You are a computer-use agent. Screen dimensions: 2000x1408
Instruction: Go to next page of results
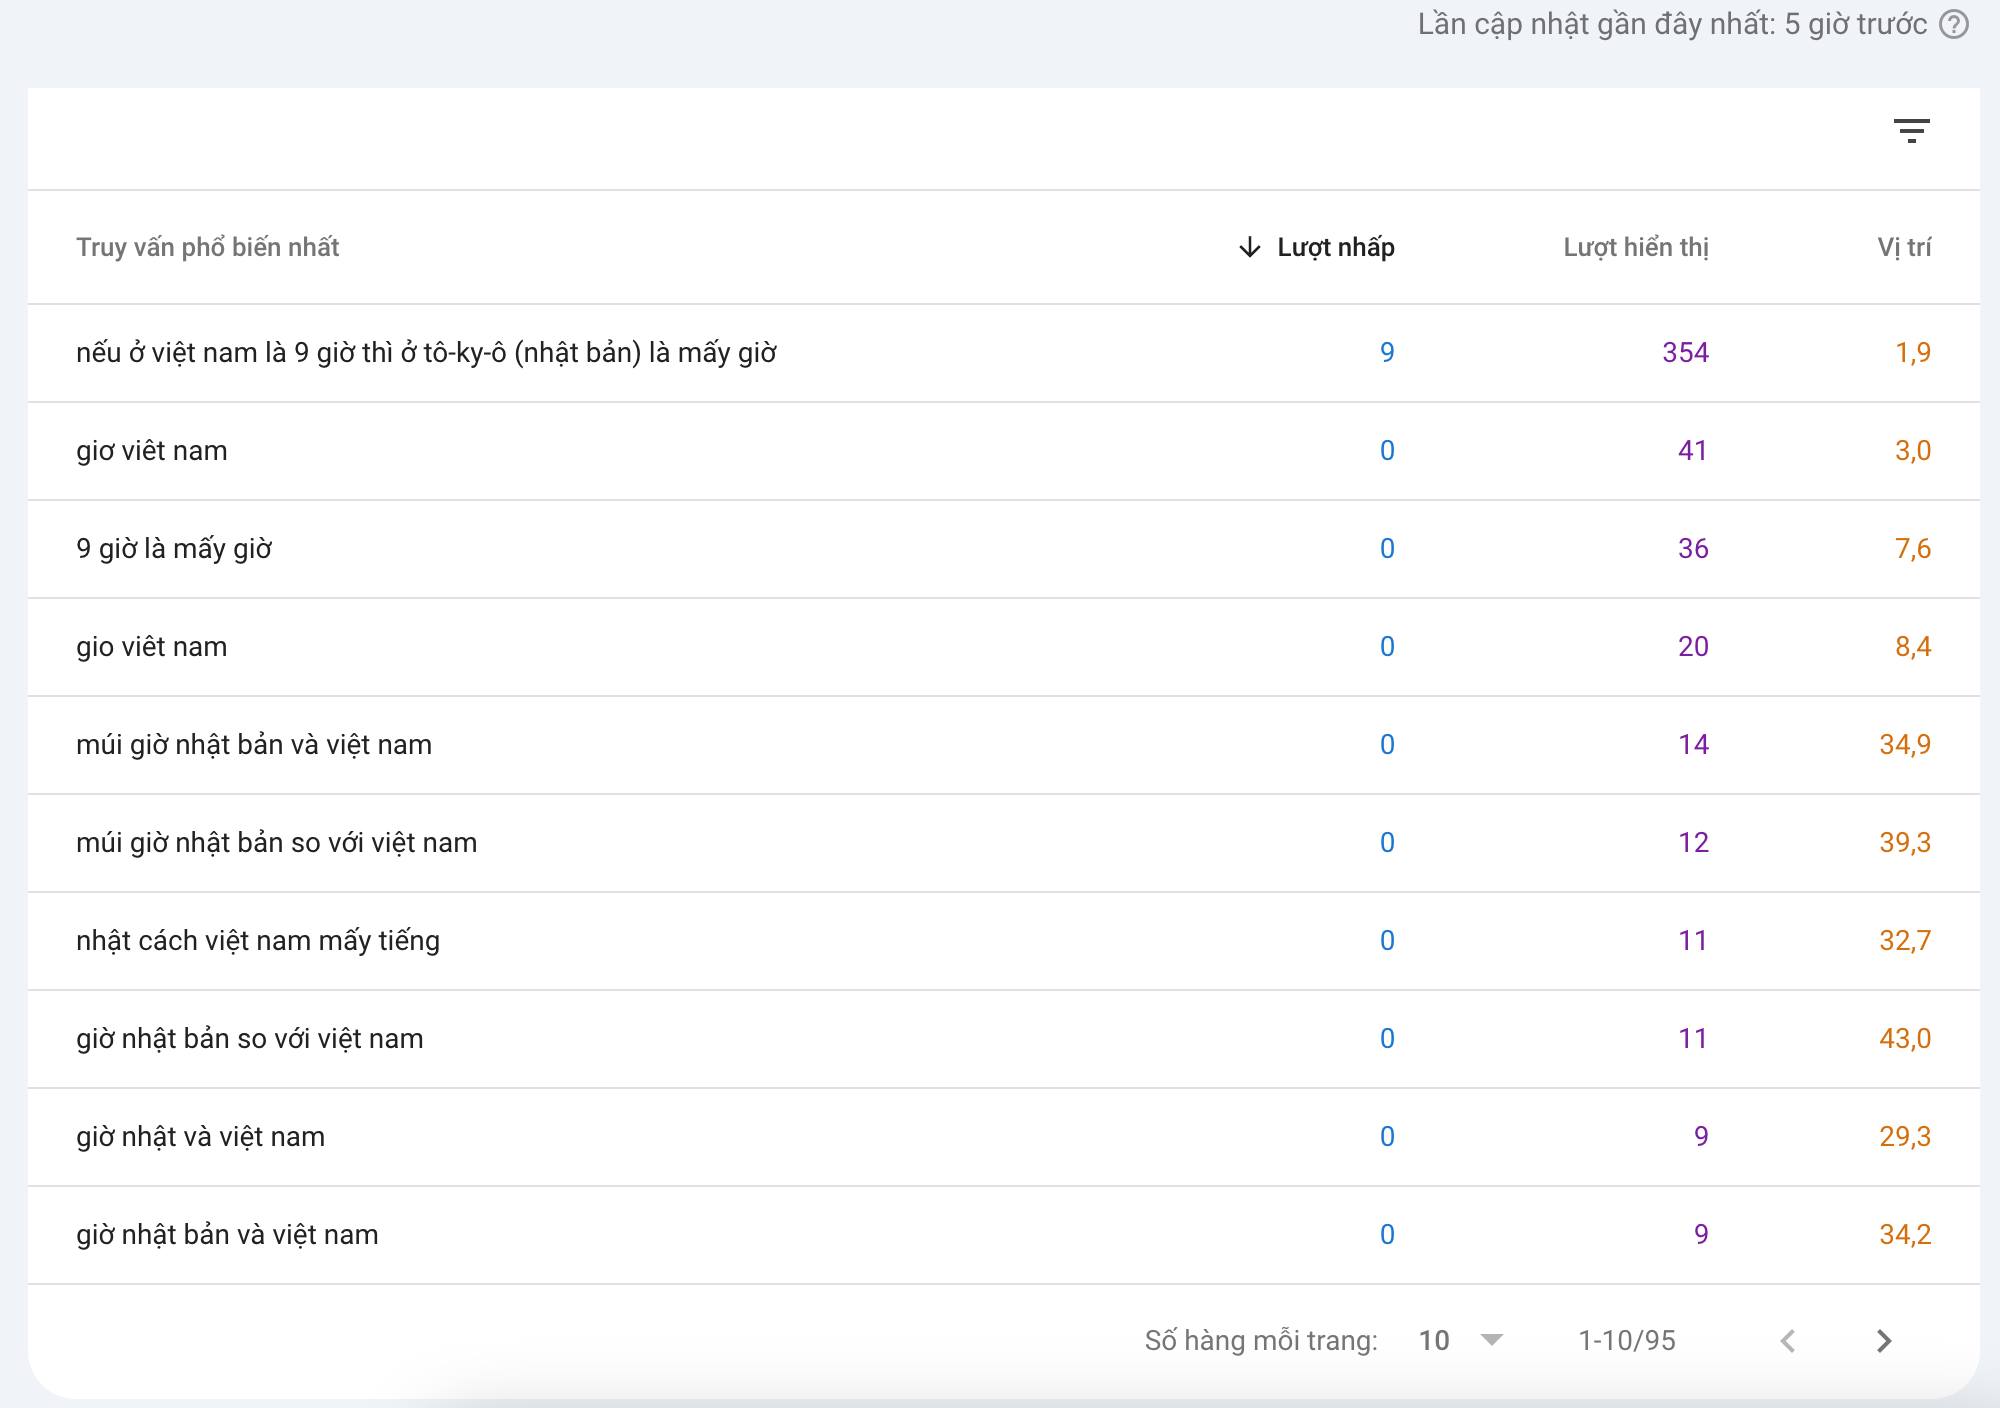pyautogui.click(x=1884, y=1341)
